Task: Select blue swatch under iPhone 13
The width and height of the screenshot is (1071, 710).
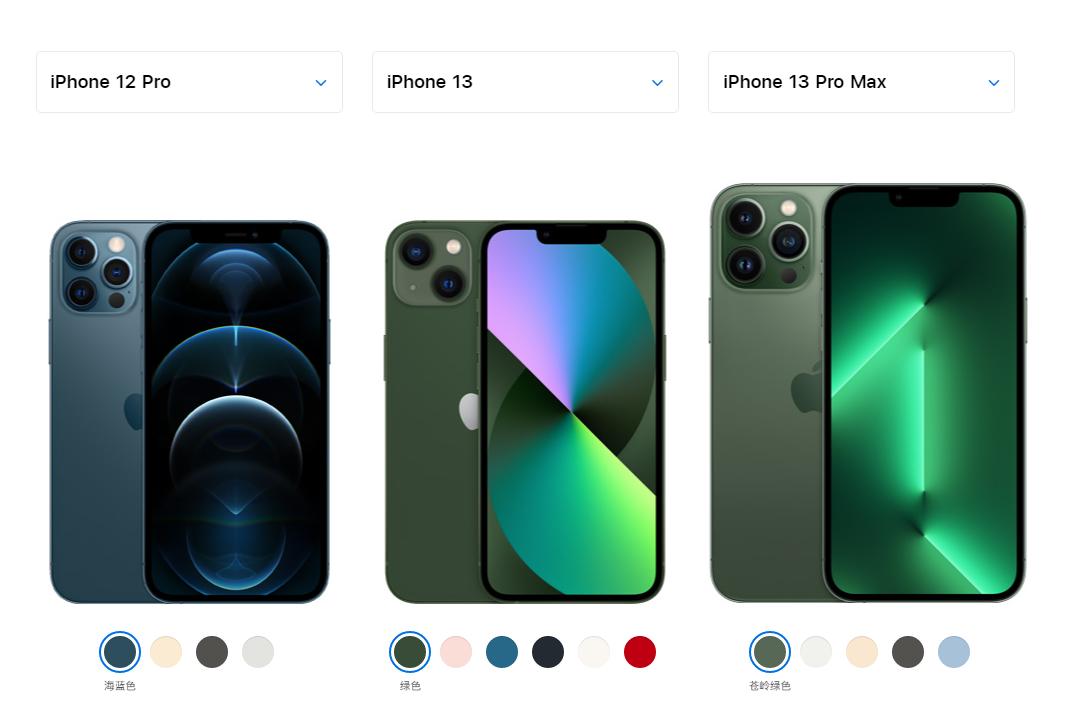Action: pyautogui.click(x=502, y=652)
